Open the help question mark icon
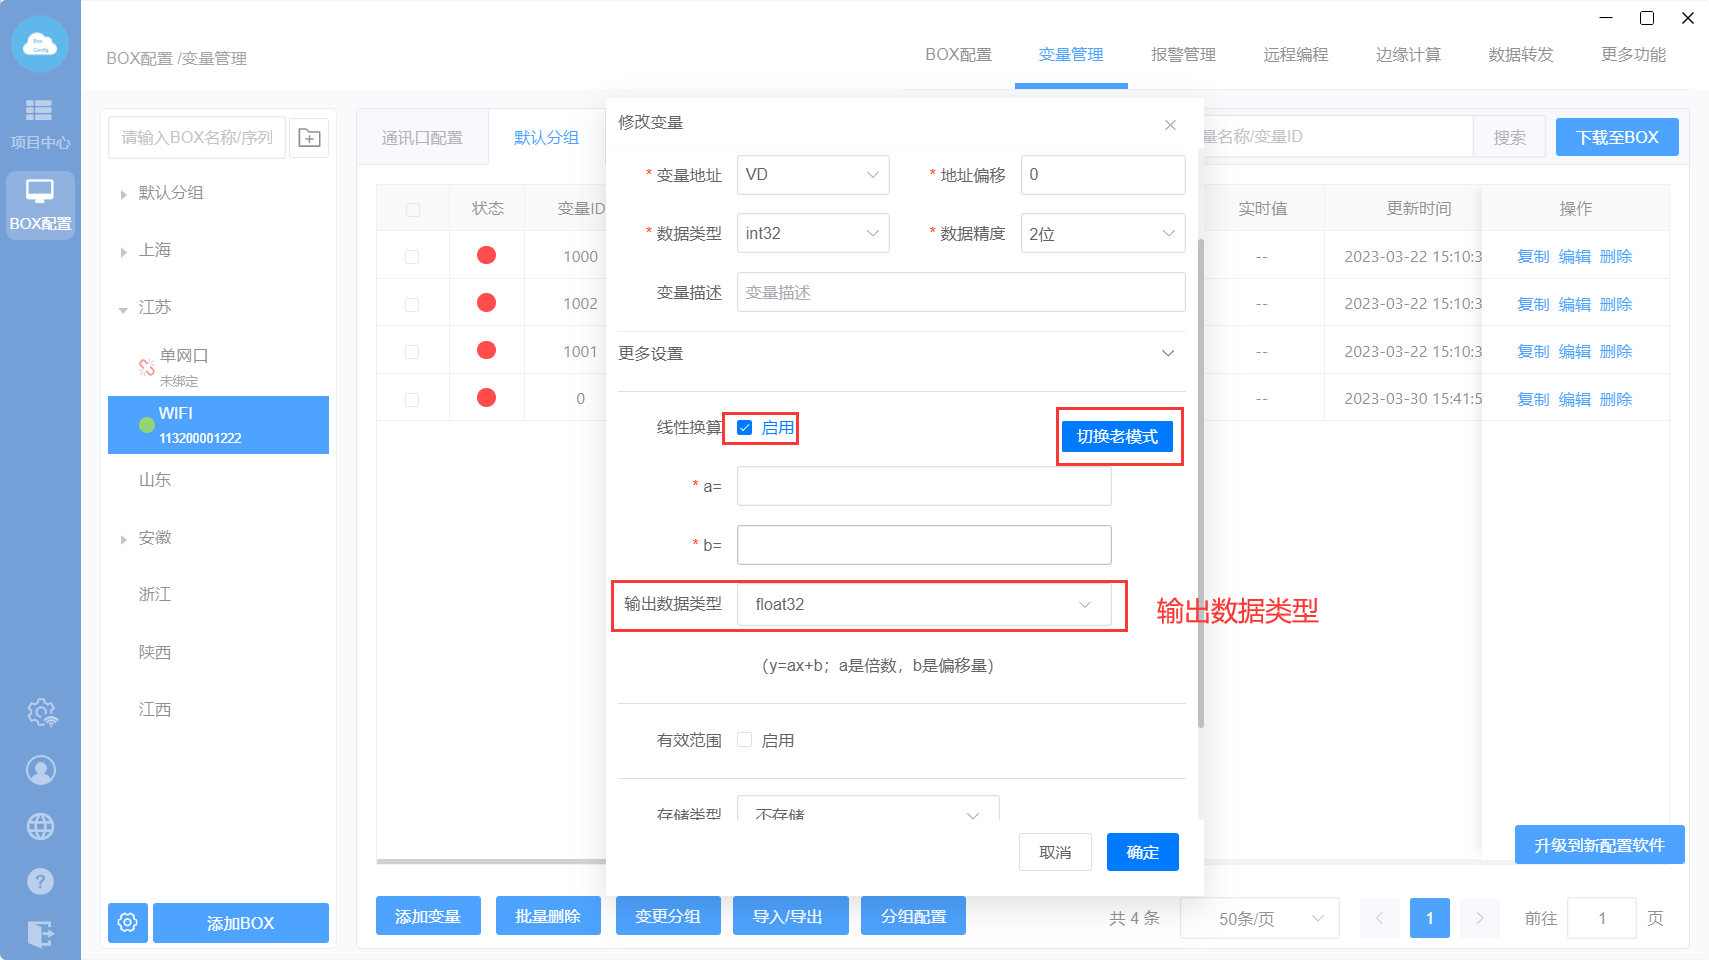 coord(41,881)
